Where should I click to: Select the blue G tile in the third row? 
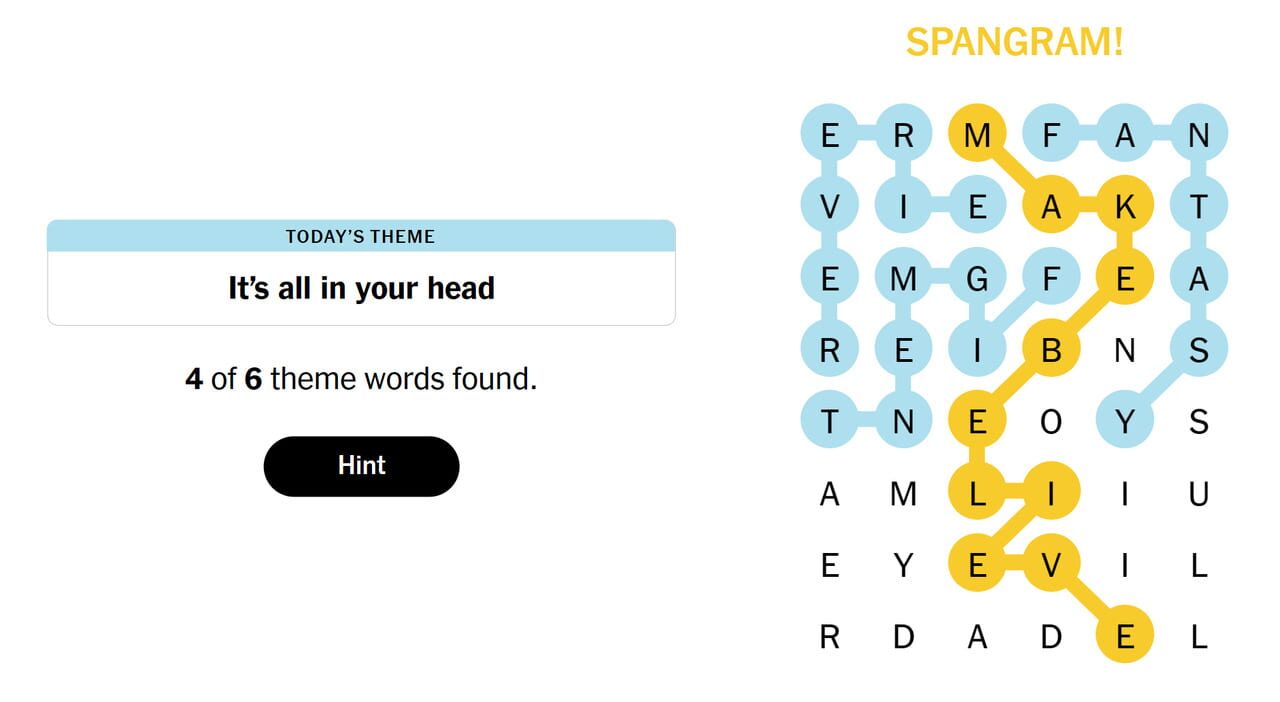[x=977, y=277]
